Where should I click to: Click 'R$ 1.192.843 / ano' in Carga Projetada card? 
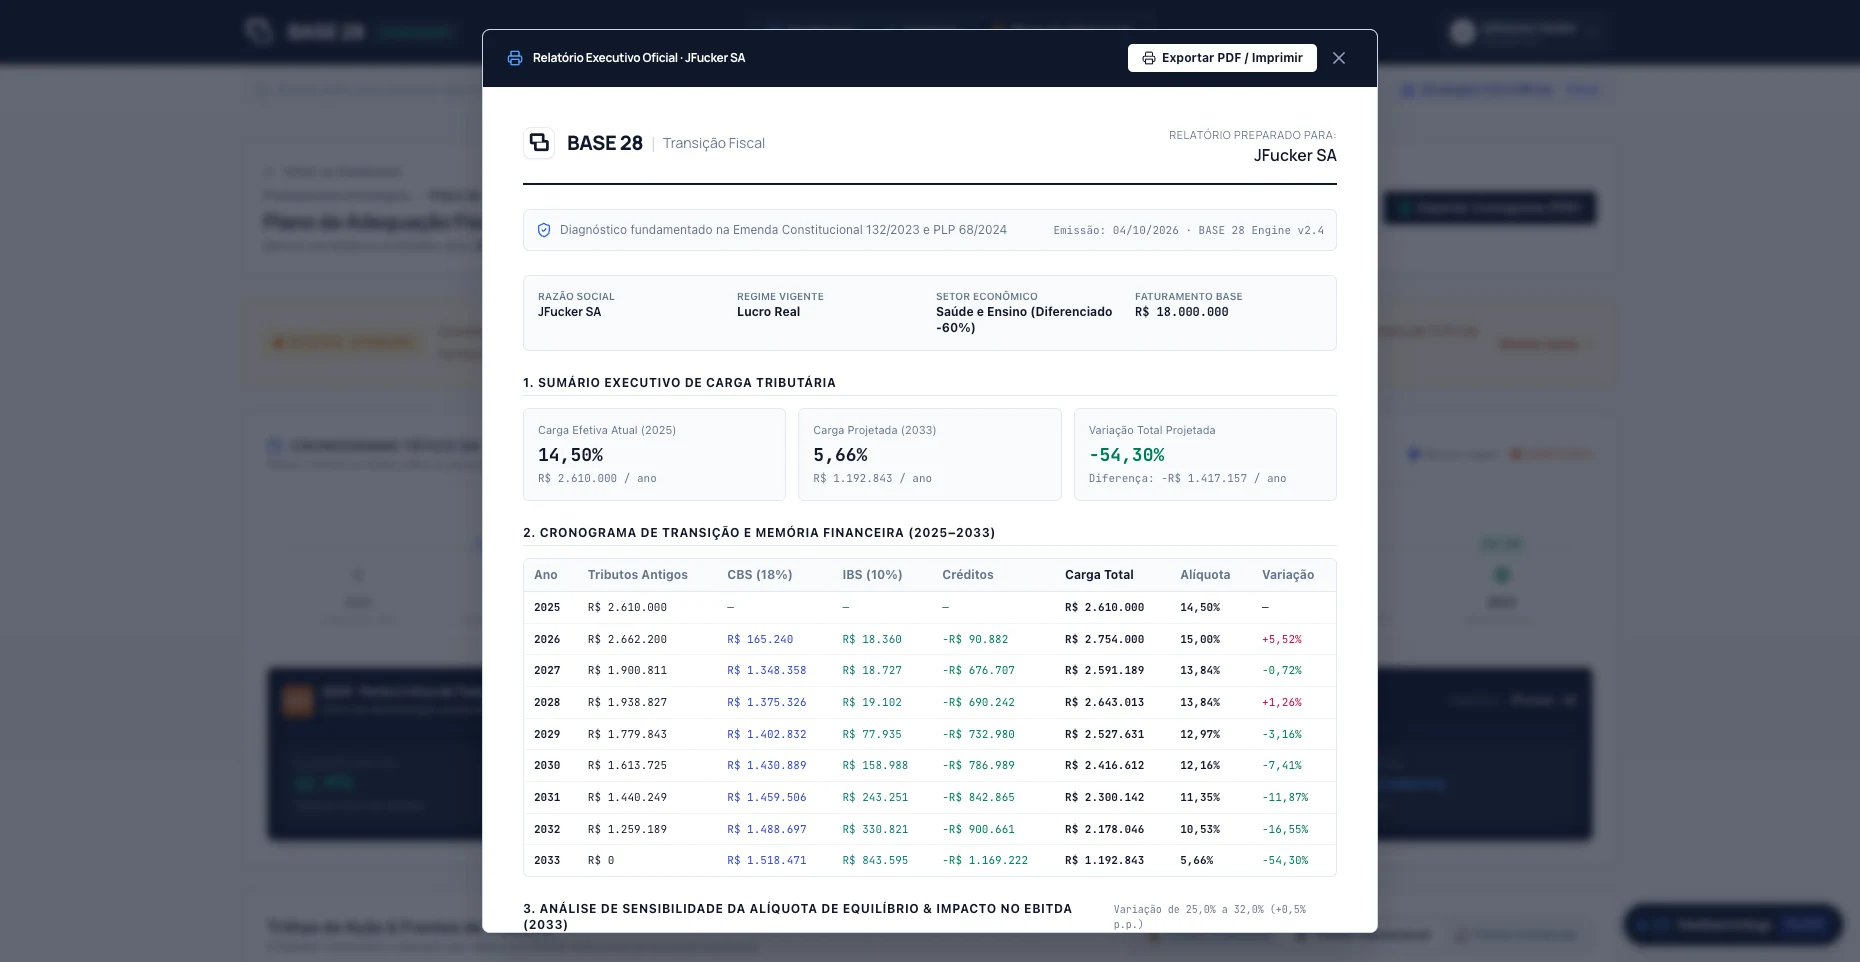click(x=872, y=478)
